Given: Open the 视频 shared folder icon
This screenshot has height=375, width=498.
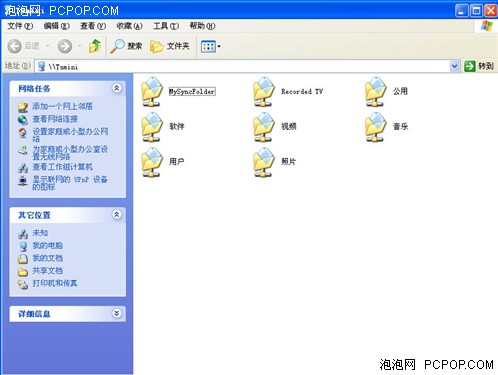Looking at the screenshot, I should click(x=264, y=127).
